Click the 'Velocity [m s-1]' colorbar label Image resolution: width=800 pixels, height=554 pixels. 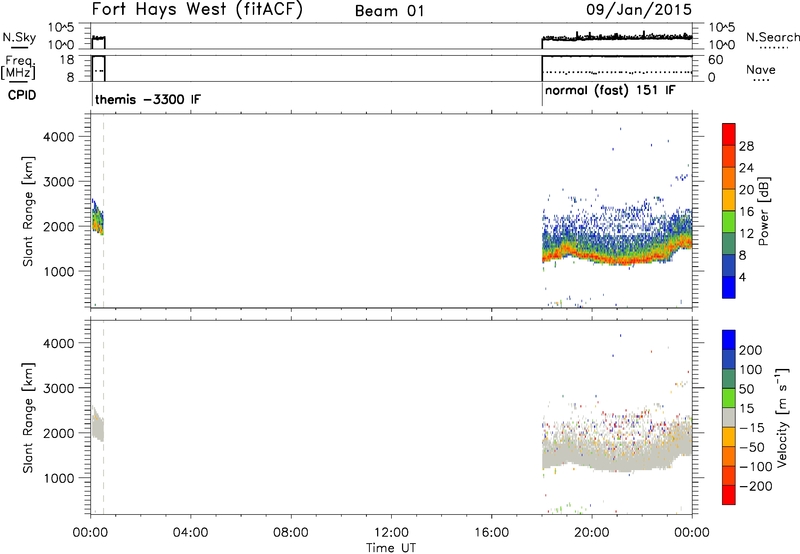tap(783, 417)
